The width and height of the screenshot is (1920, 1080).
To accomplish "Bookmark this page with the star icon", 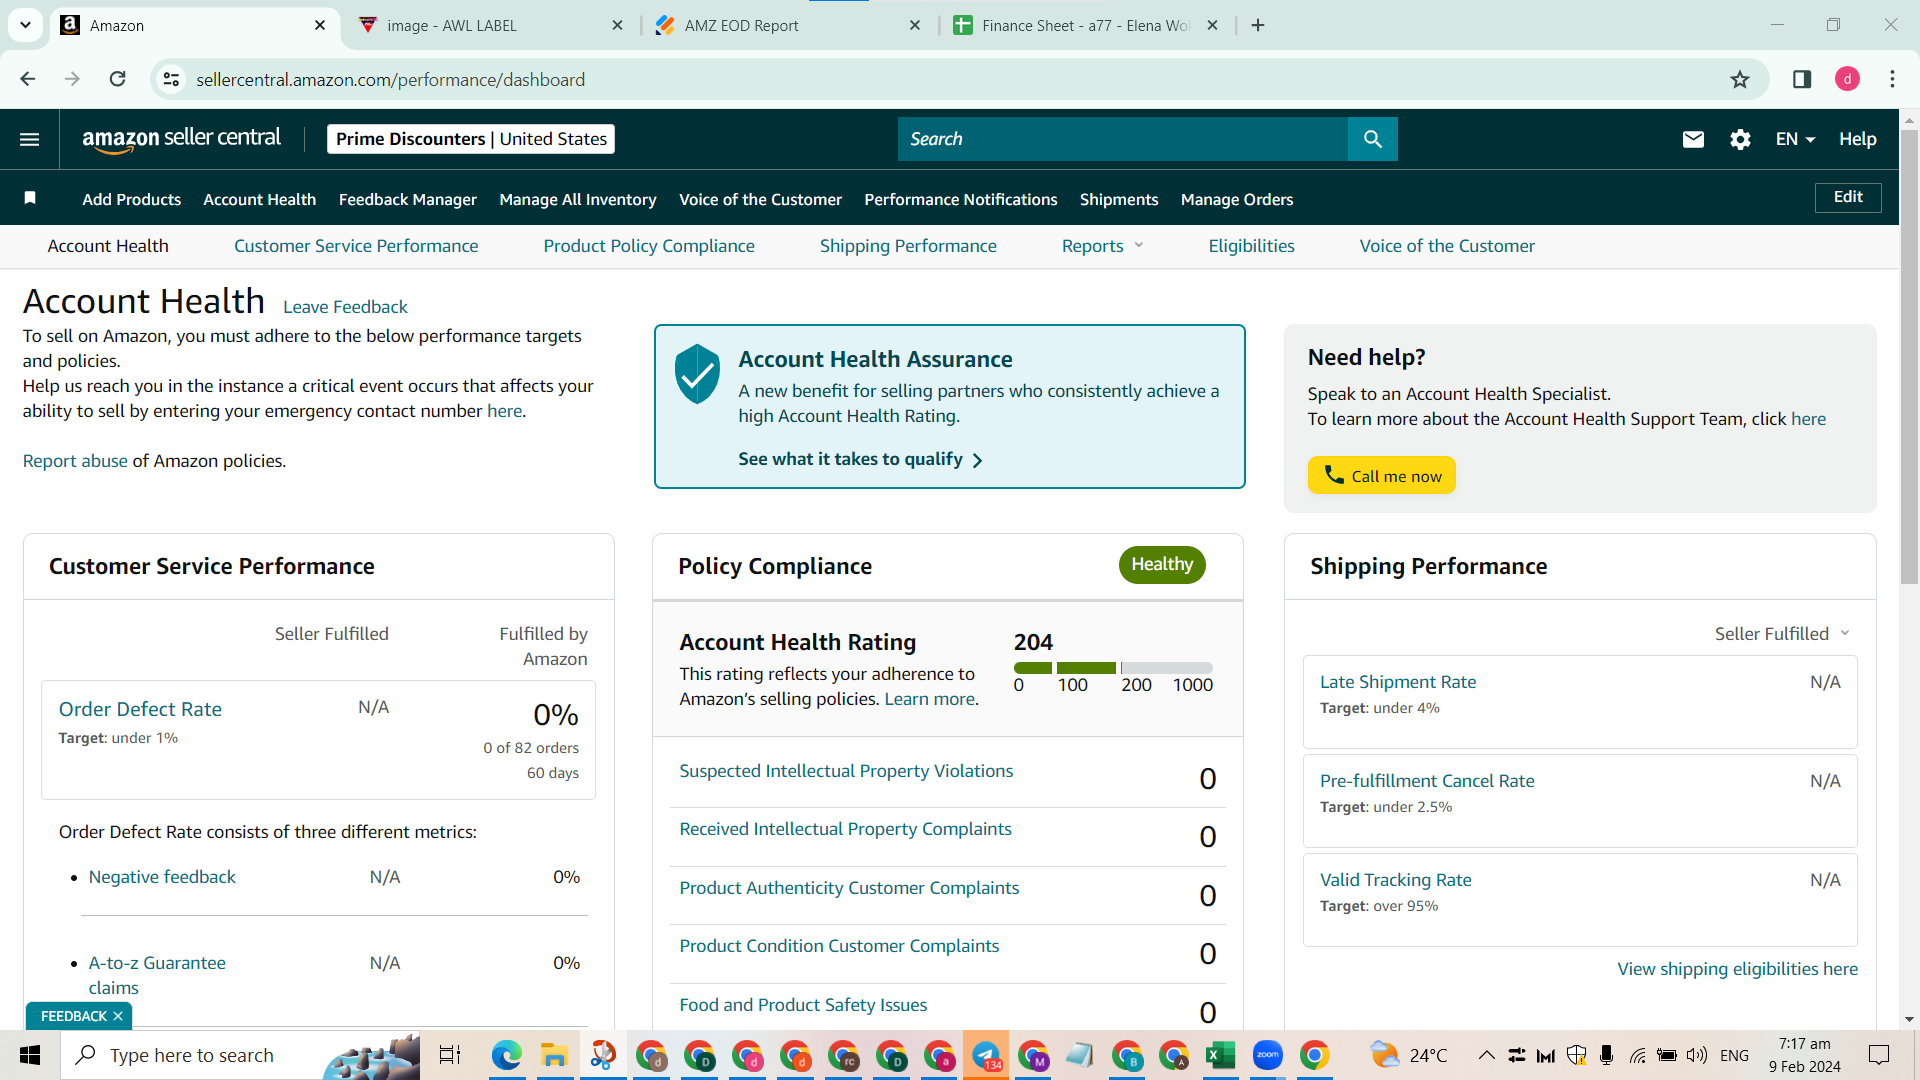I will (x=1740, y=79).
